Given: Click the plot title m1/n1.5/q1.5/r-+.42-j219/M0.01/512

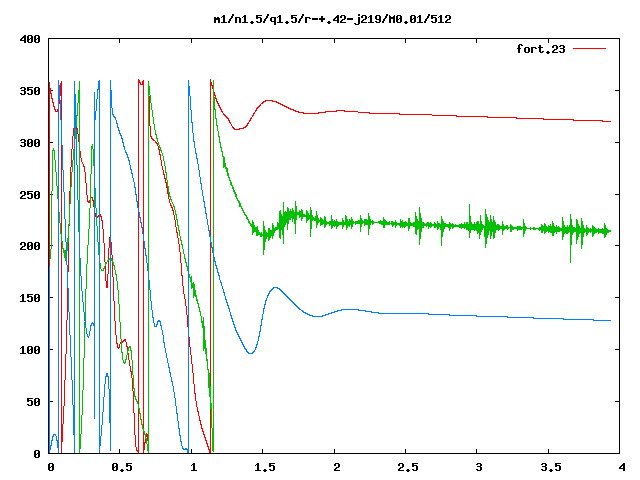Looking at the screenshot, I should (333, 19).
